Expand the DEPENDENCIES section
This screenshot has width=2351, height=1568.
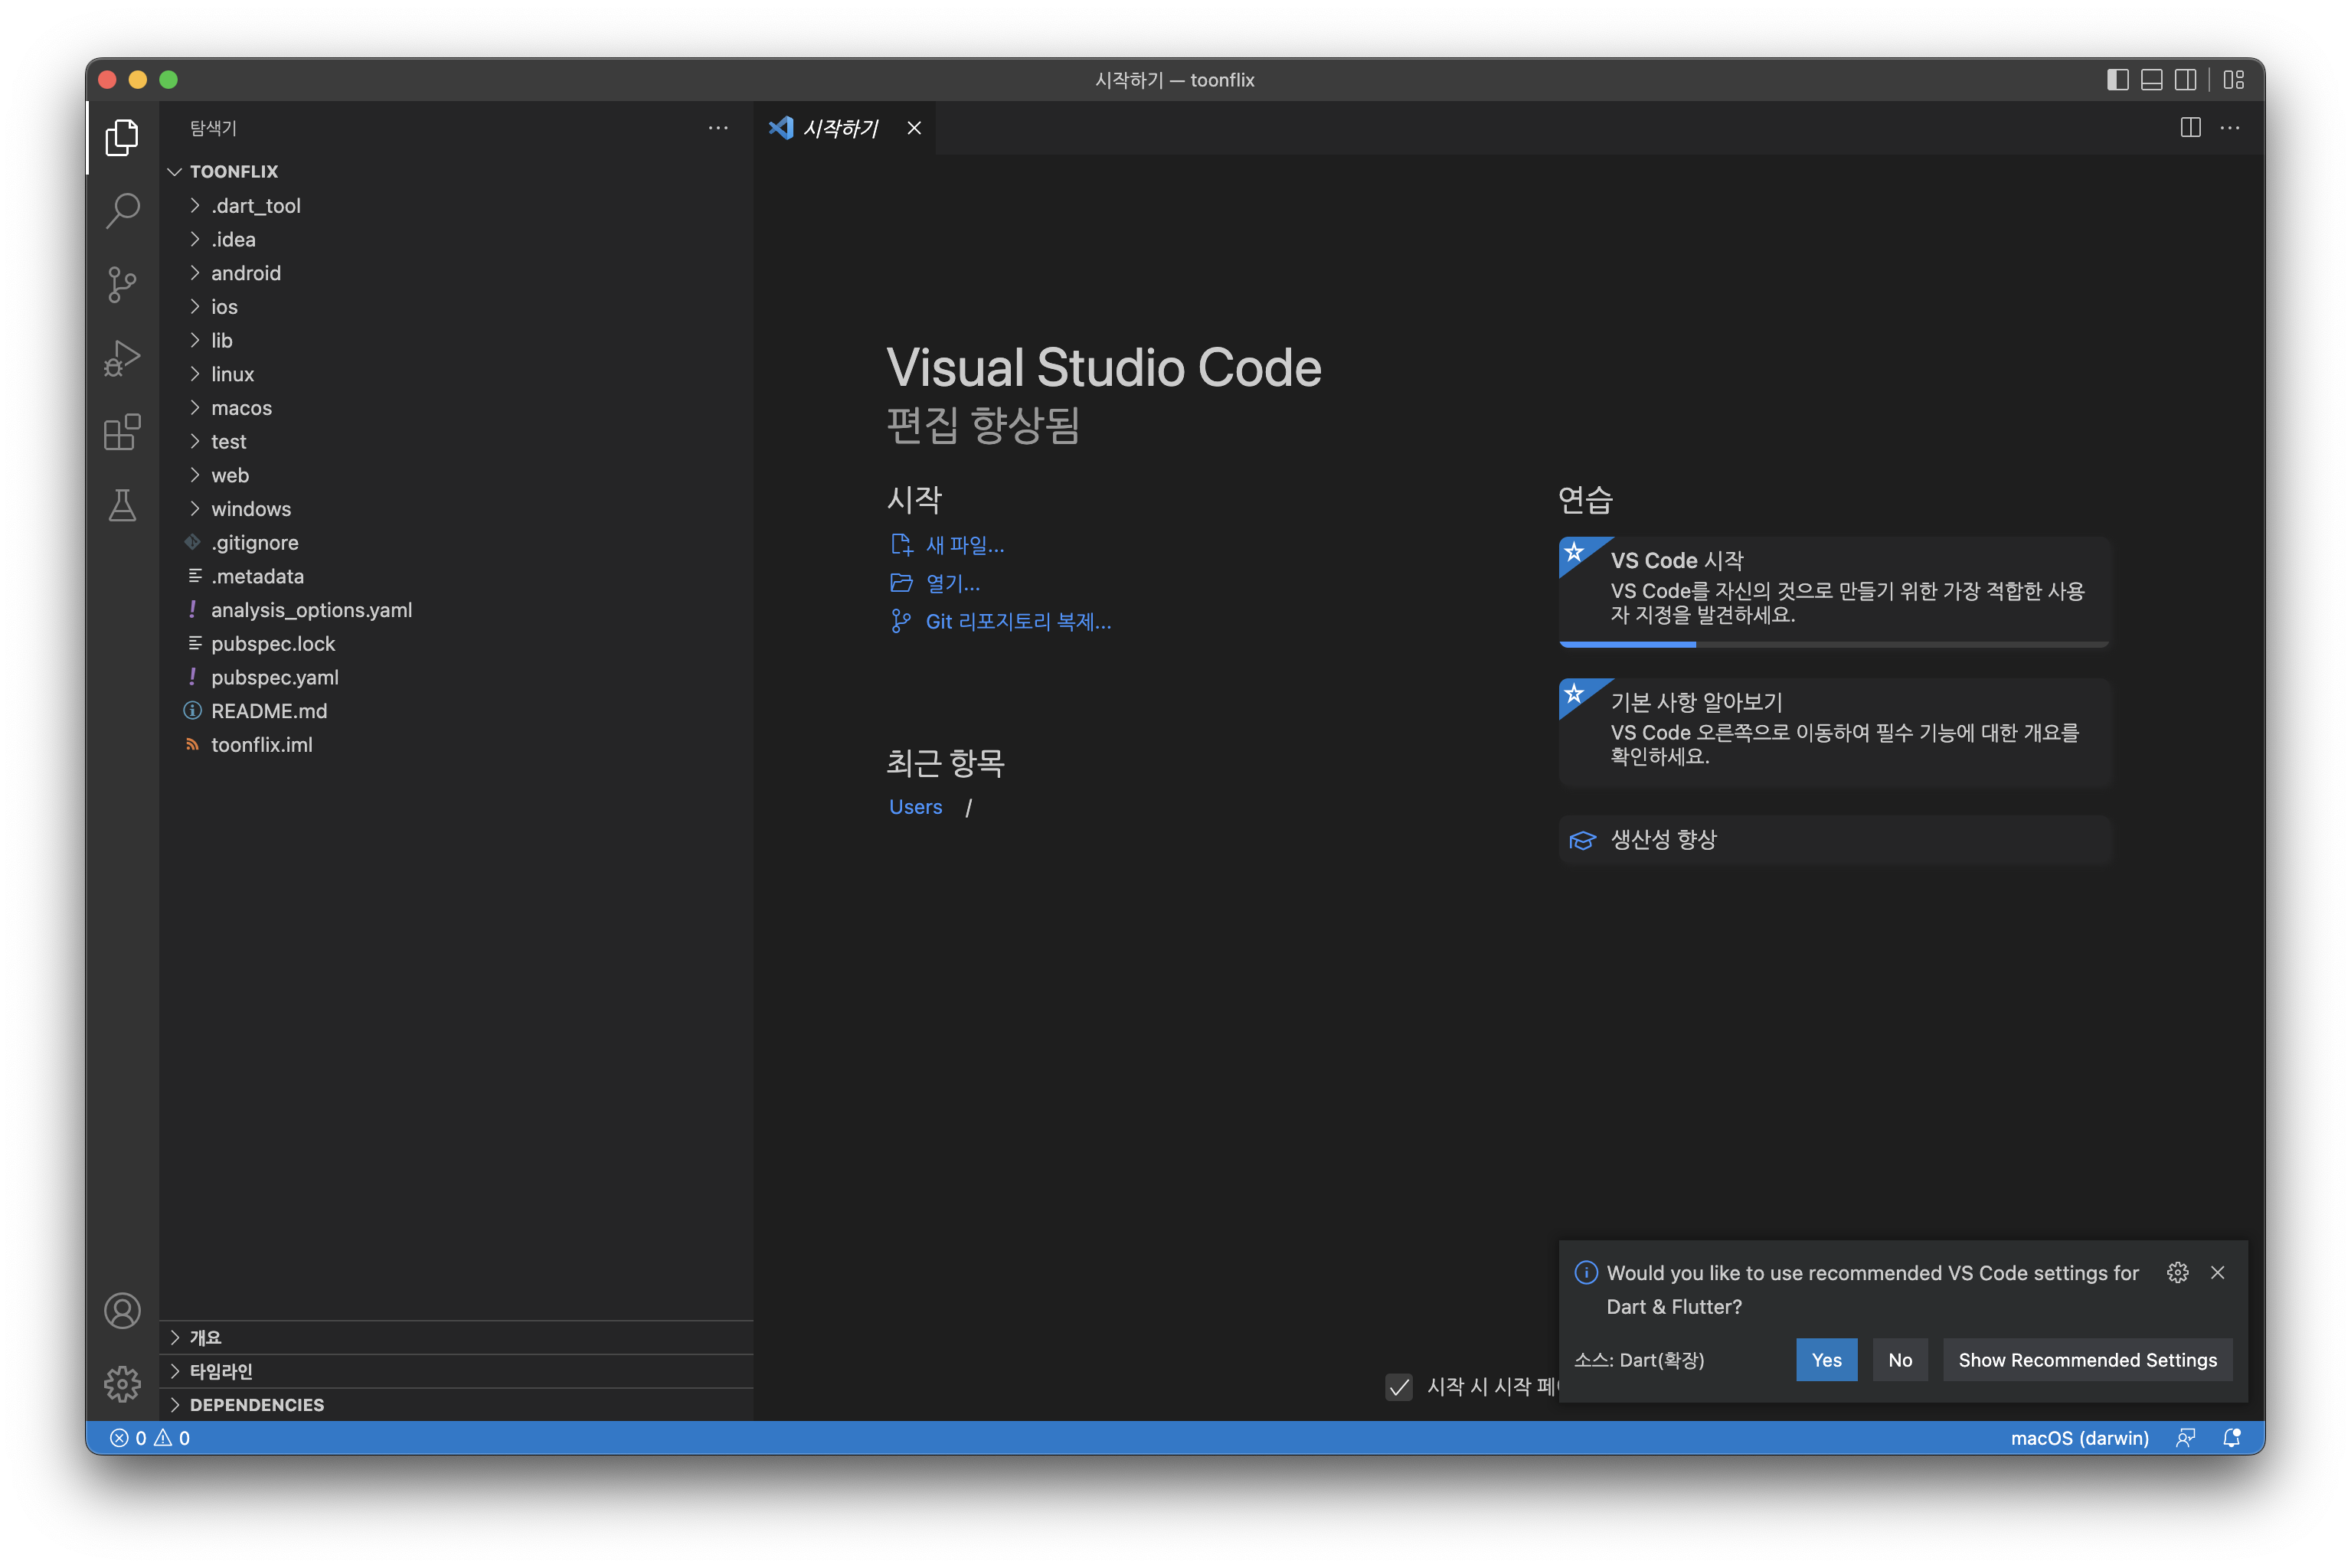coord(456,1405)
